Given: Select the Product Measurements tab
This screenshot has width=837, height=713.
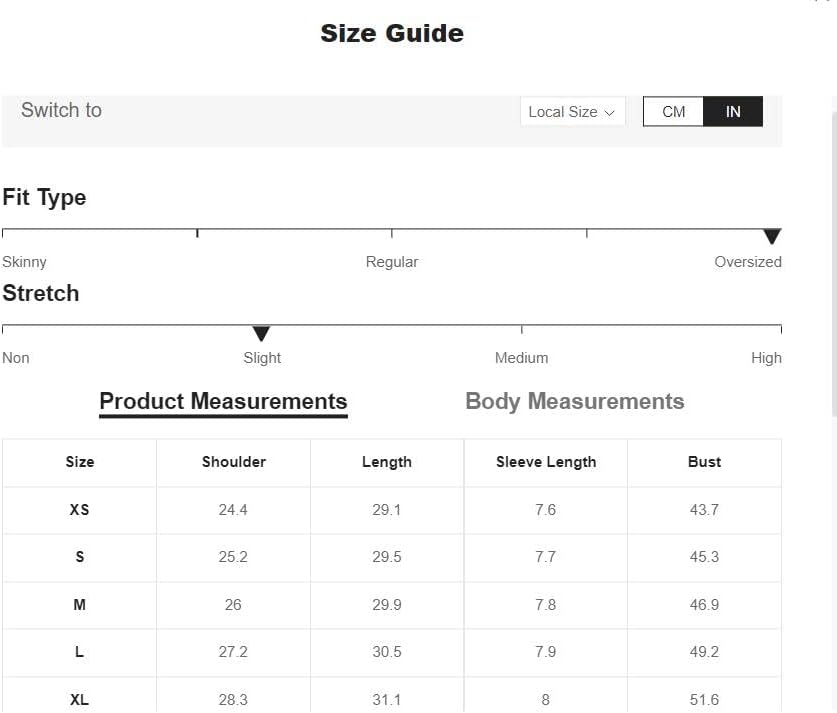Looking at the screenshot, I should click(x=223, y=402).
